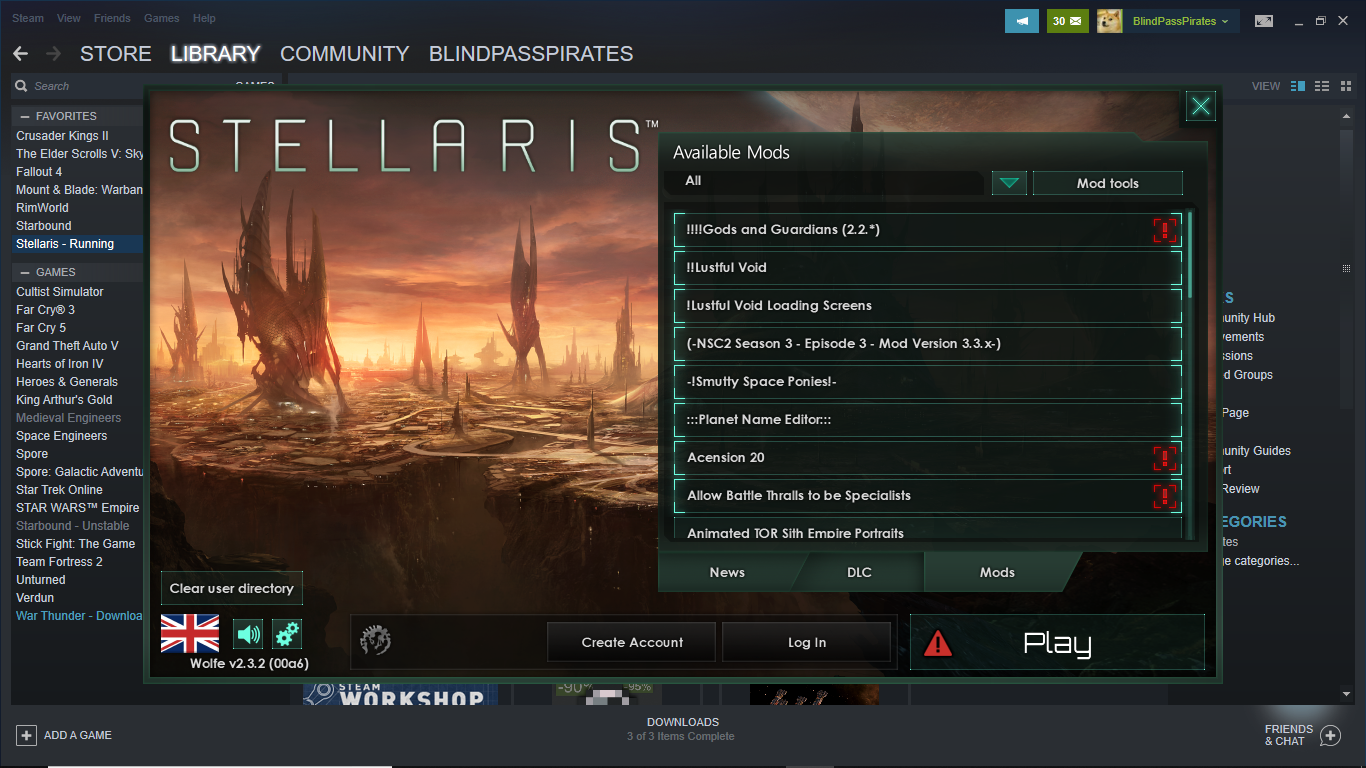Switch to the DLC tab in launcher
Image resolution: width=1366 pixels, height=768 pixels.
click(x=859, y=572)
